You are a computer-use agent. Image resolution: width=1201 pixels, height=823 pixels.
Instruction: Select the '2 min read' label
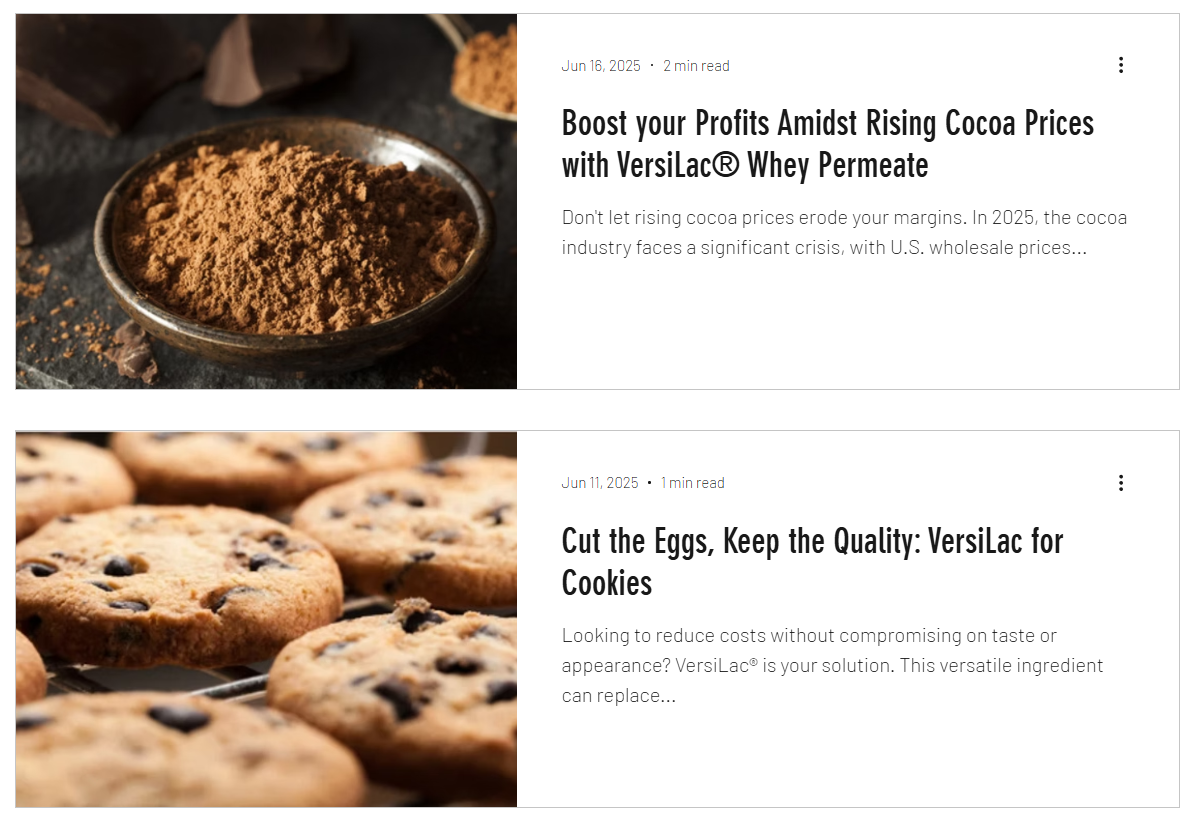click(696, 66)
